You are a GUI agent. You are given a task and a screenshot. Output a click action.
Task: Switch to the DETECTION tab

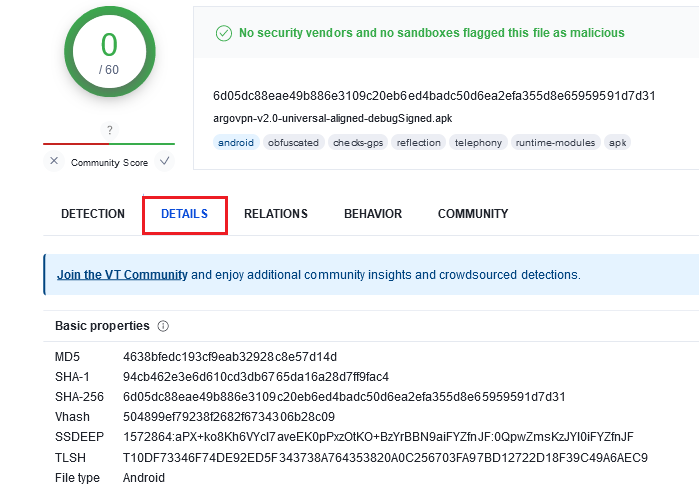(x=93, y=214)
